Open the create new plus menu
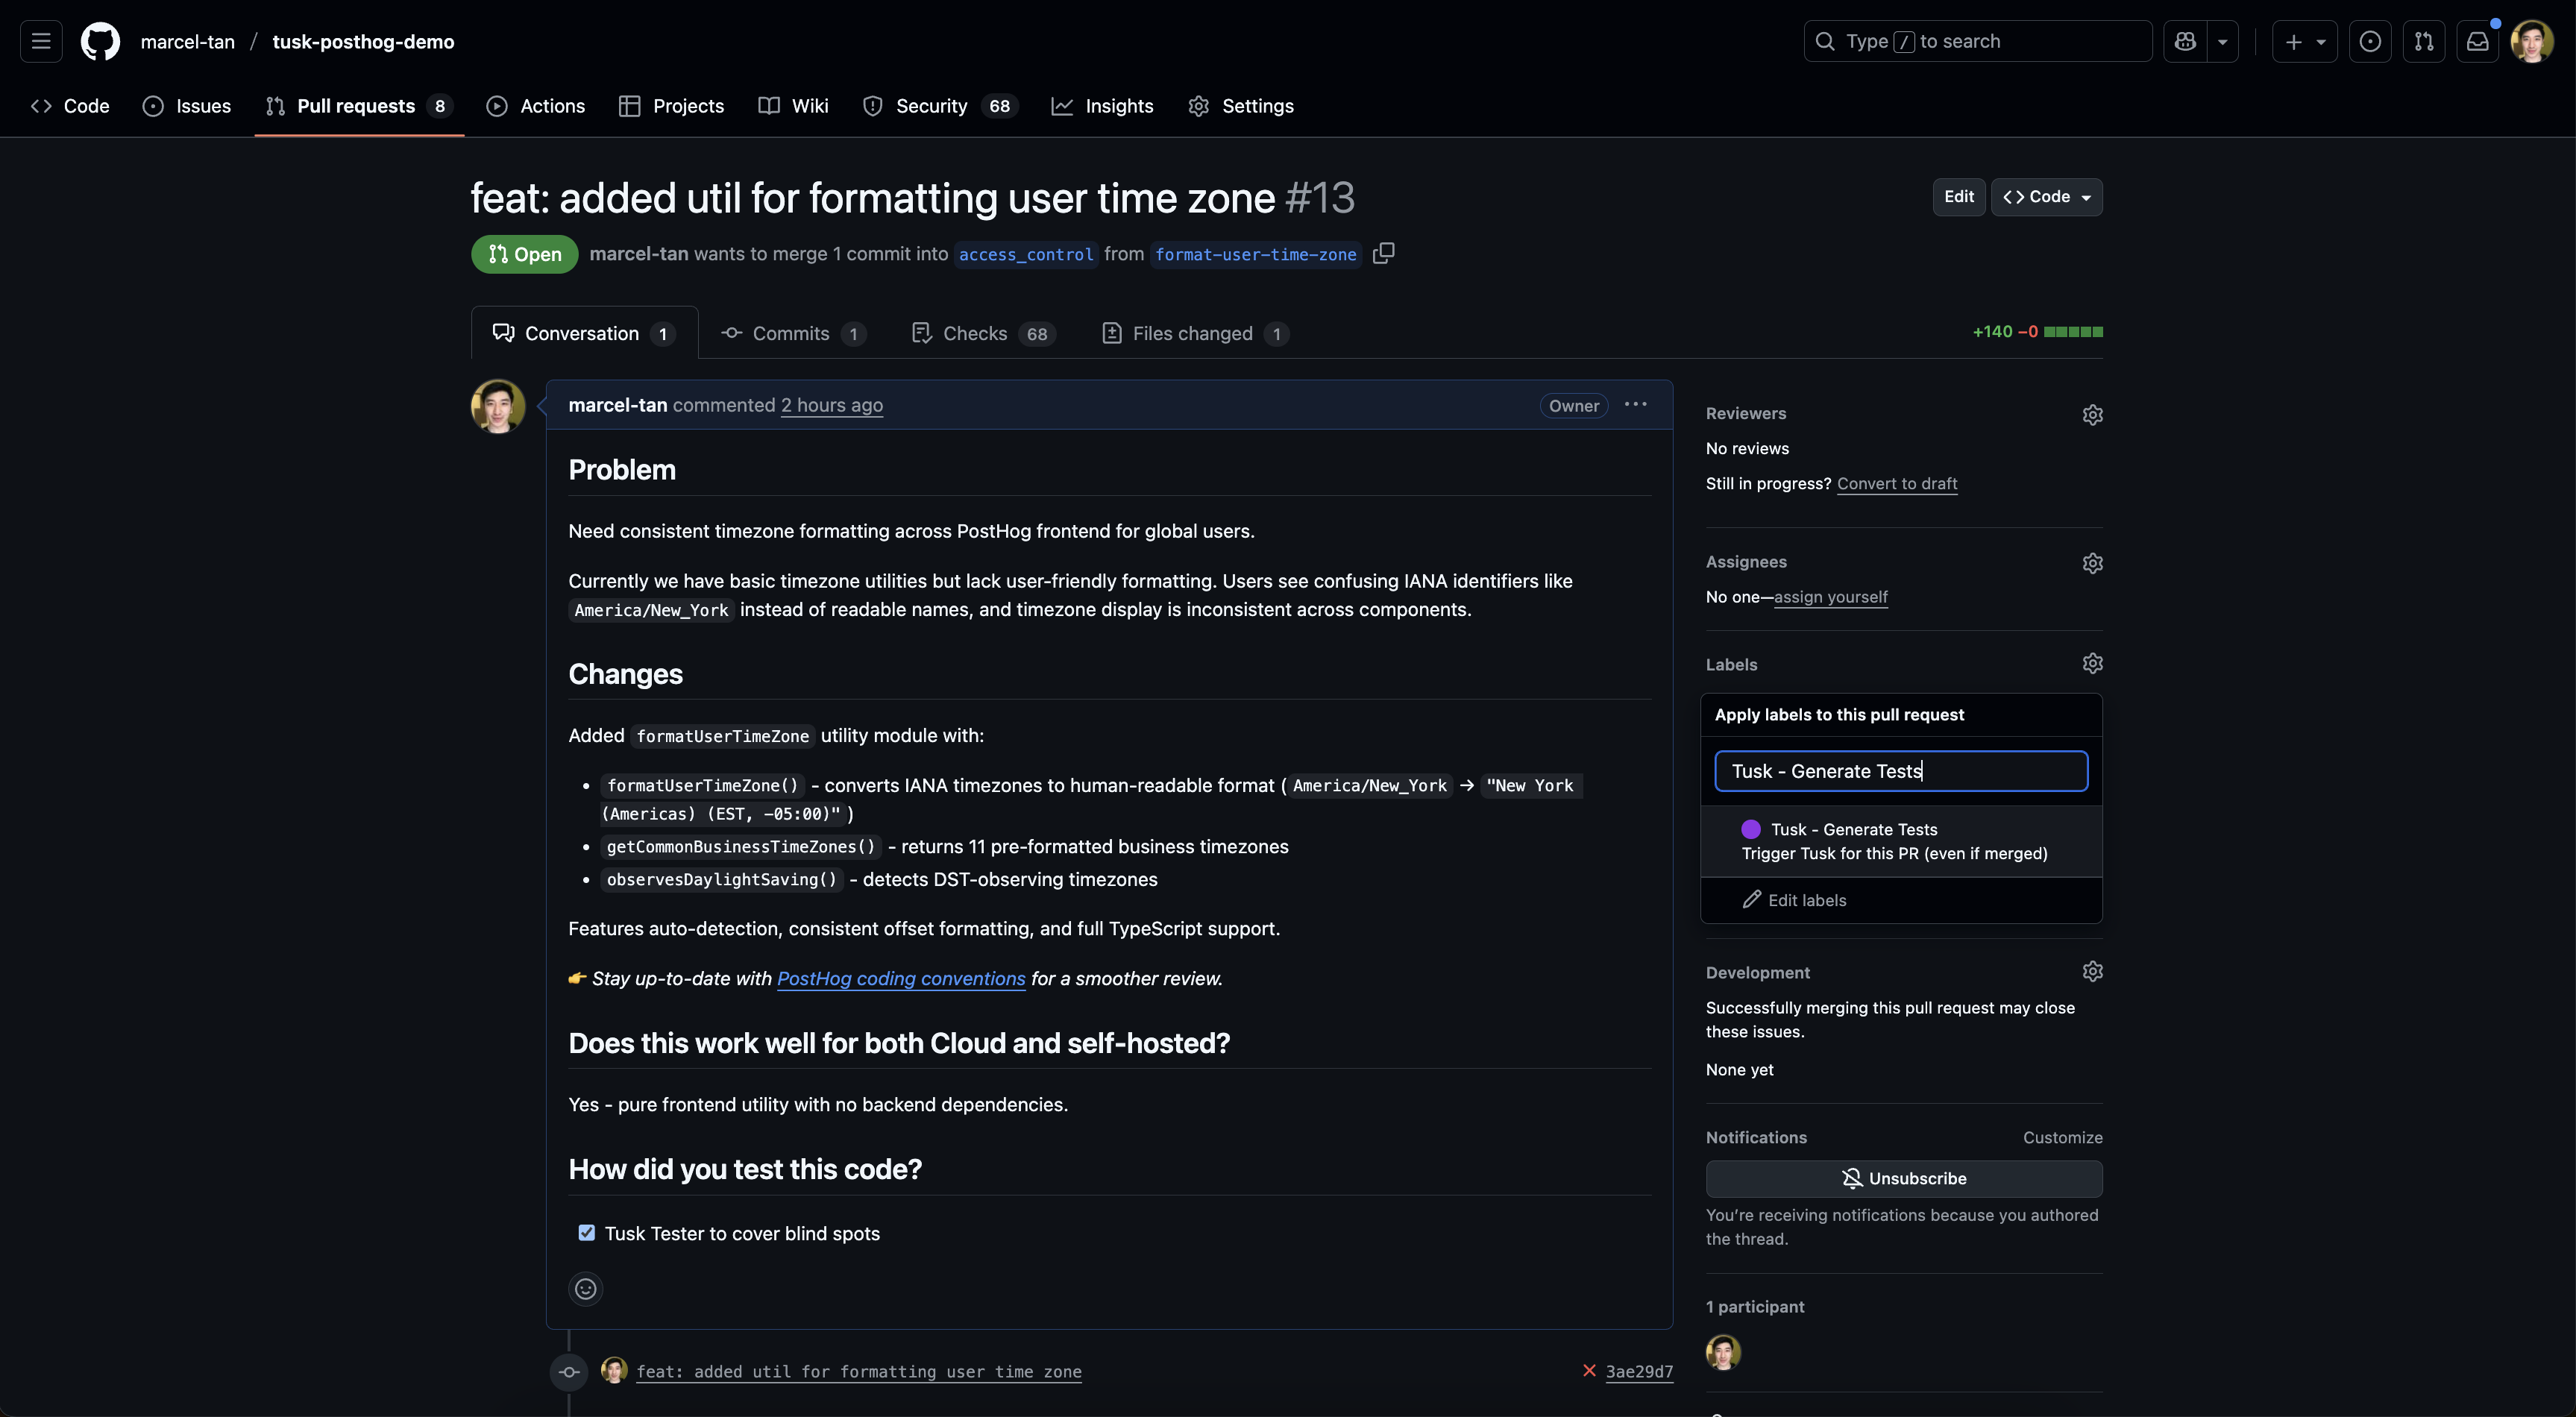 2304,41
